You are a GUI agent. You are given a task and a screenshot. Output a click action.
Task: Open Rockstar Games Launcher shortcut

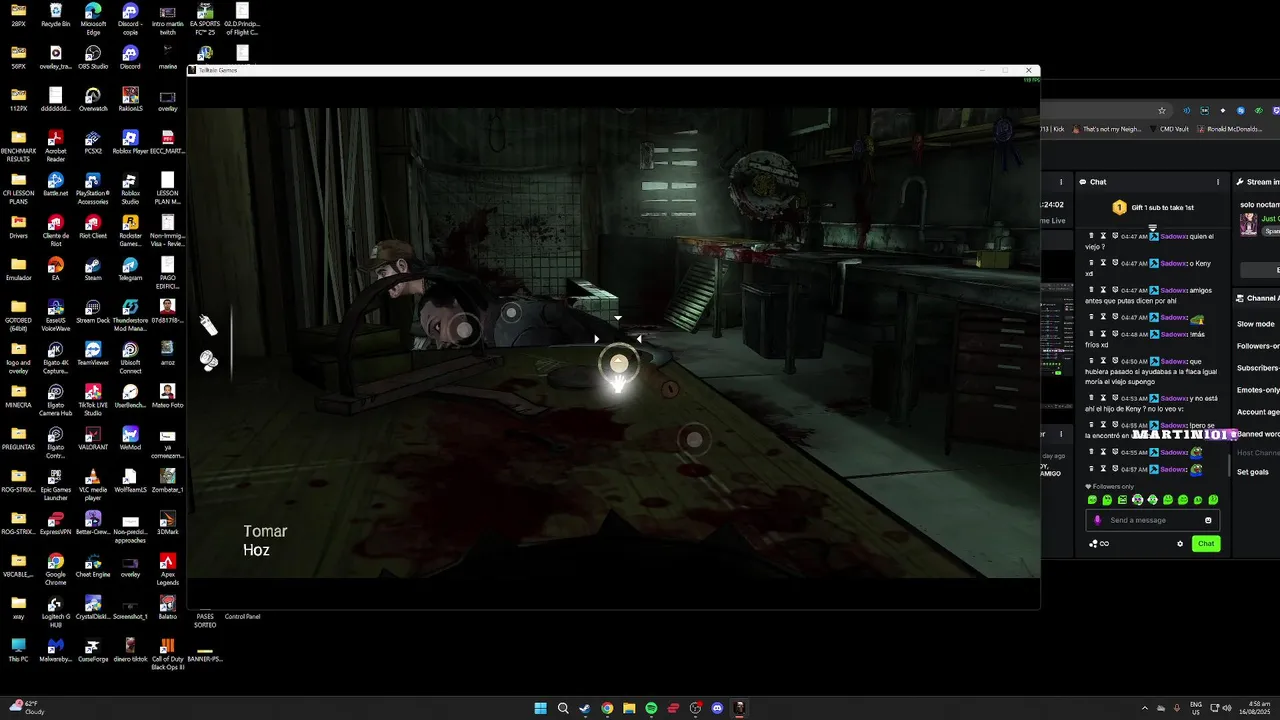(130, 231)
